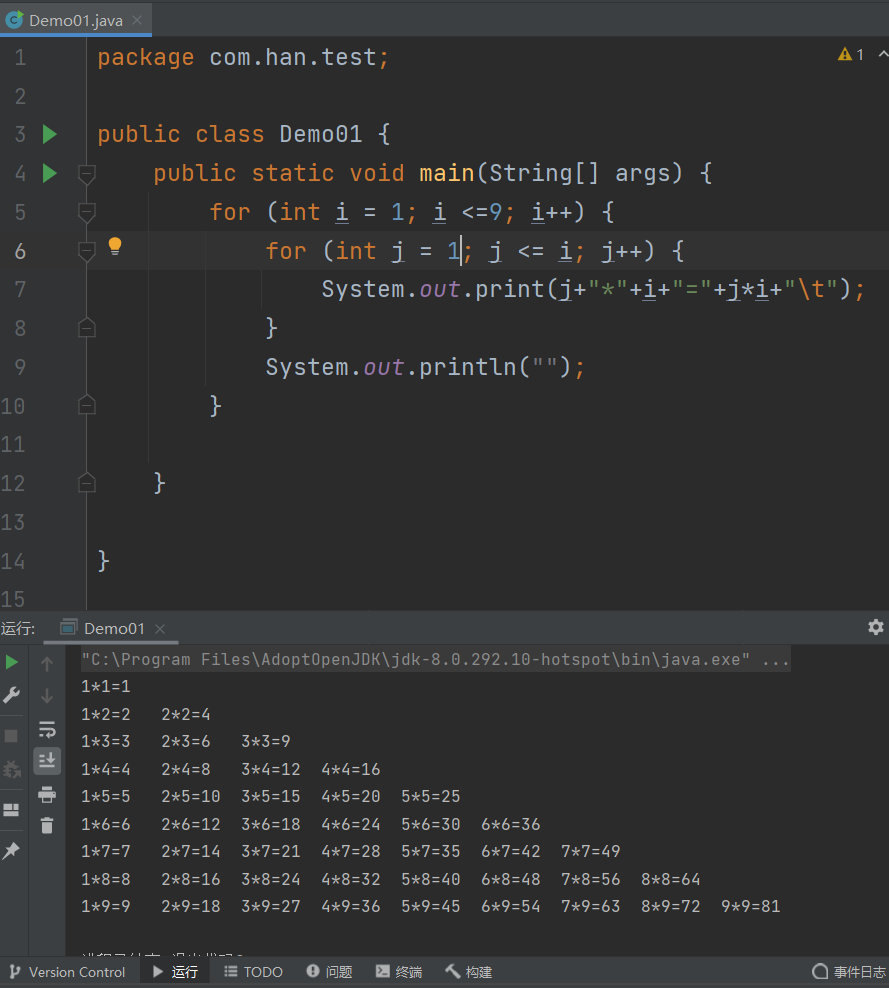Click the Java class icon on Demo01.java tab
Viewport: 889px width, 988px height.
coord(13,20)
